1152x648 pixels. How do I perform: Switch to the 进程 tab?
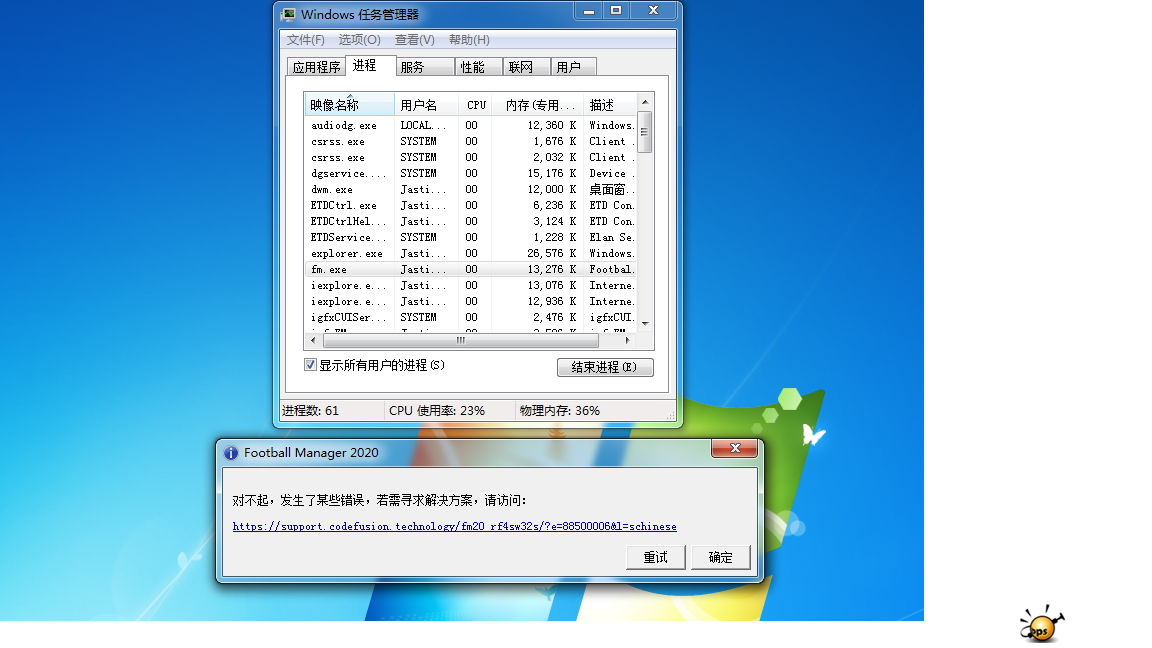tap(370, 65)
